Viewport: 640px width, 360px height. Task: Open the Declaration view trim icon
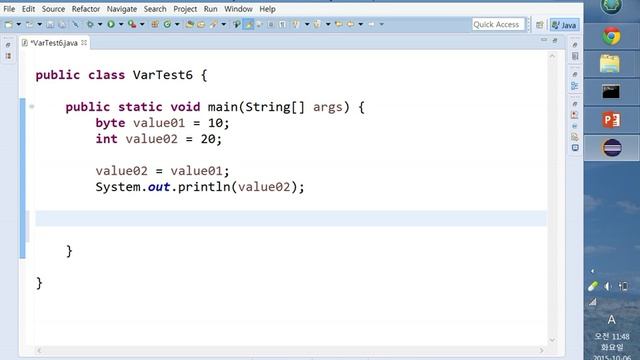pyautogui.click(x=575, y=137)
